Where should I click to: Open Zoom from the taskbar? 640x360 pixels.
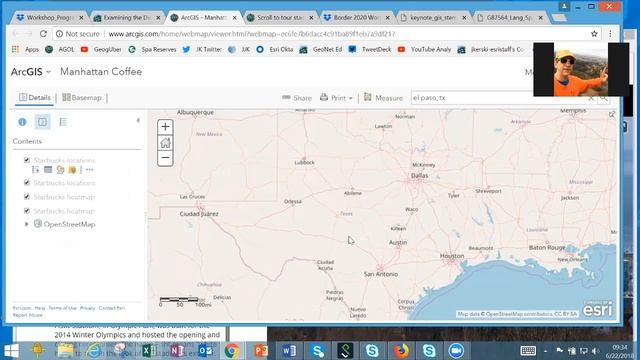click(456, 351)
